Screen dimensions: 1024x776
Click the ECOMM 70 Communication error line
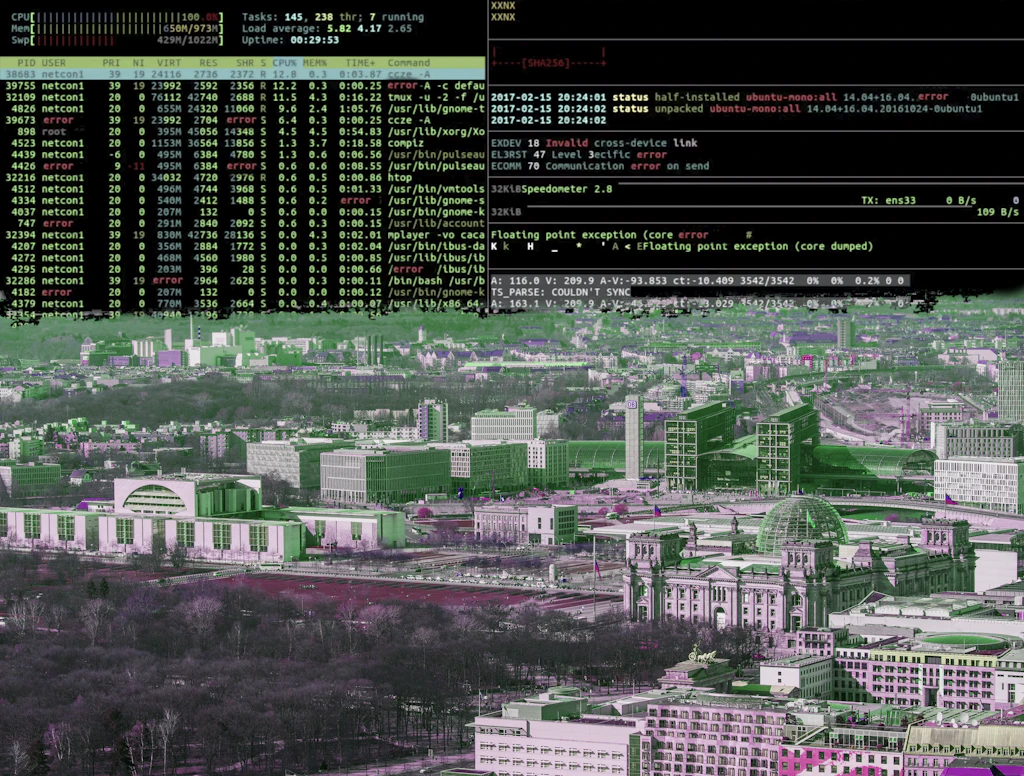coord(600,166)
